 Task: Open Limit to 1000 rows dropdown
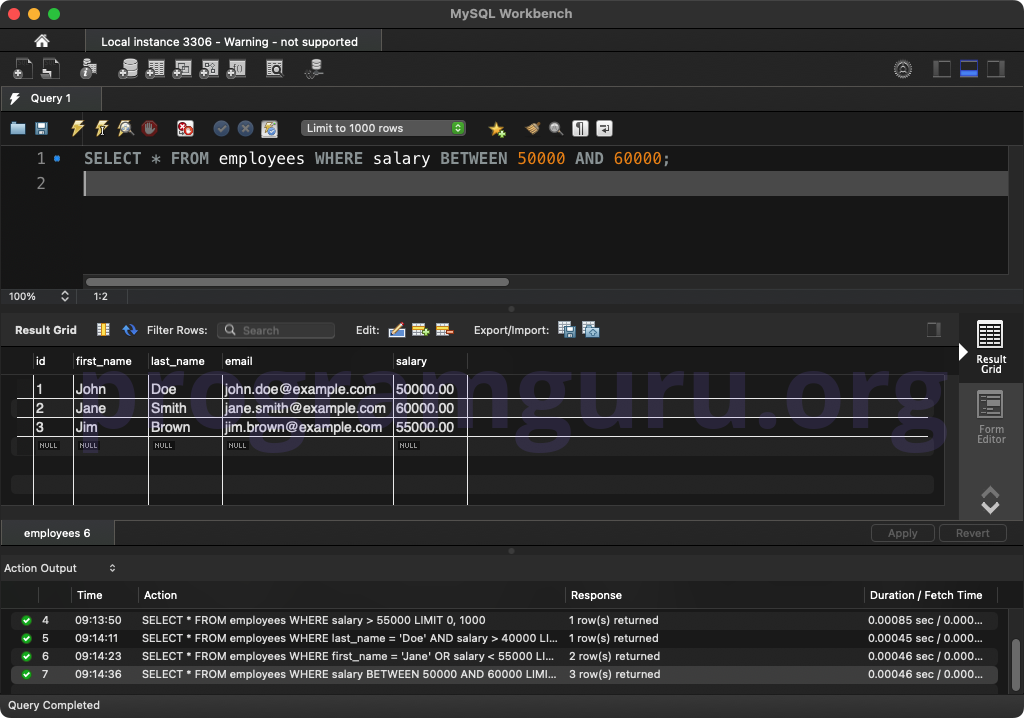click(383, 128)
